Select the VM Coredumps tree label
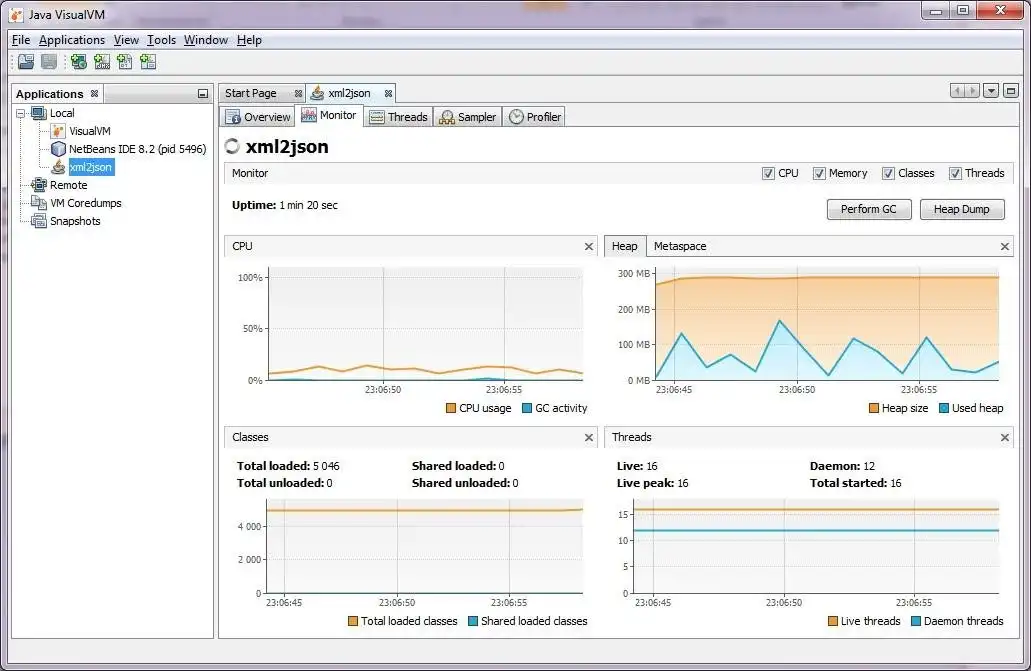The height and width of the screenshot is (671, 1031). pos(85,203)
